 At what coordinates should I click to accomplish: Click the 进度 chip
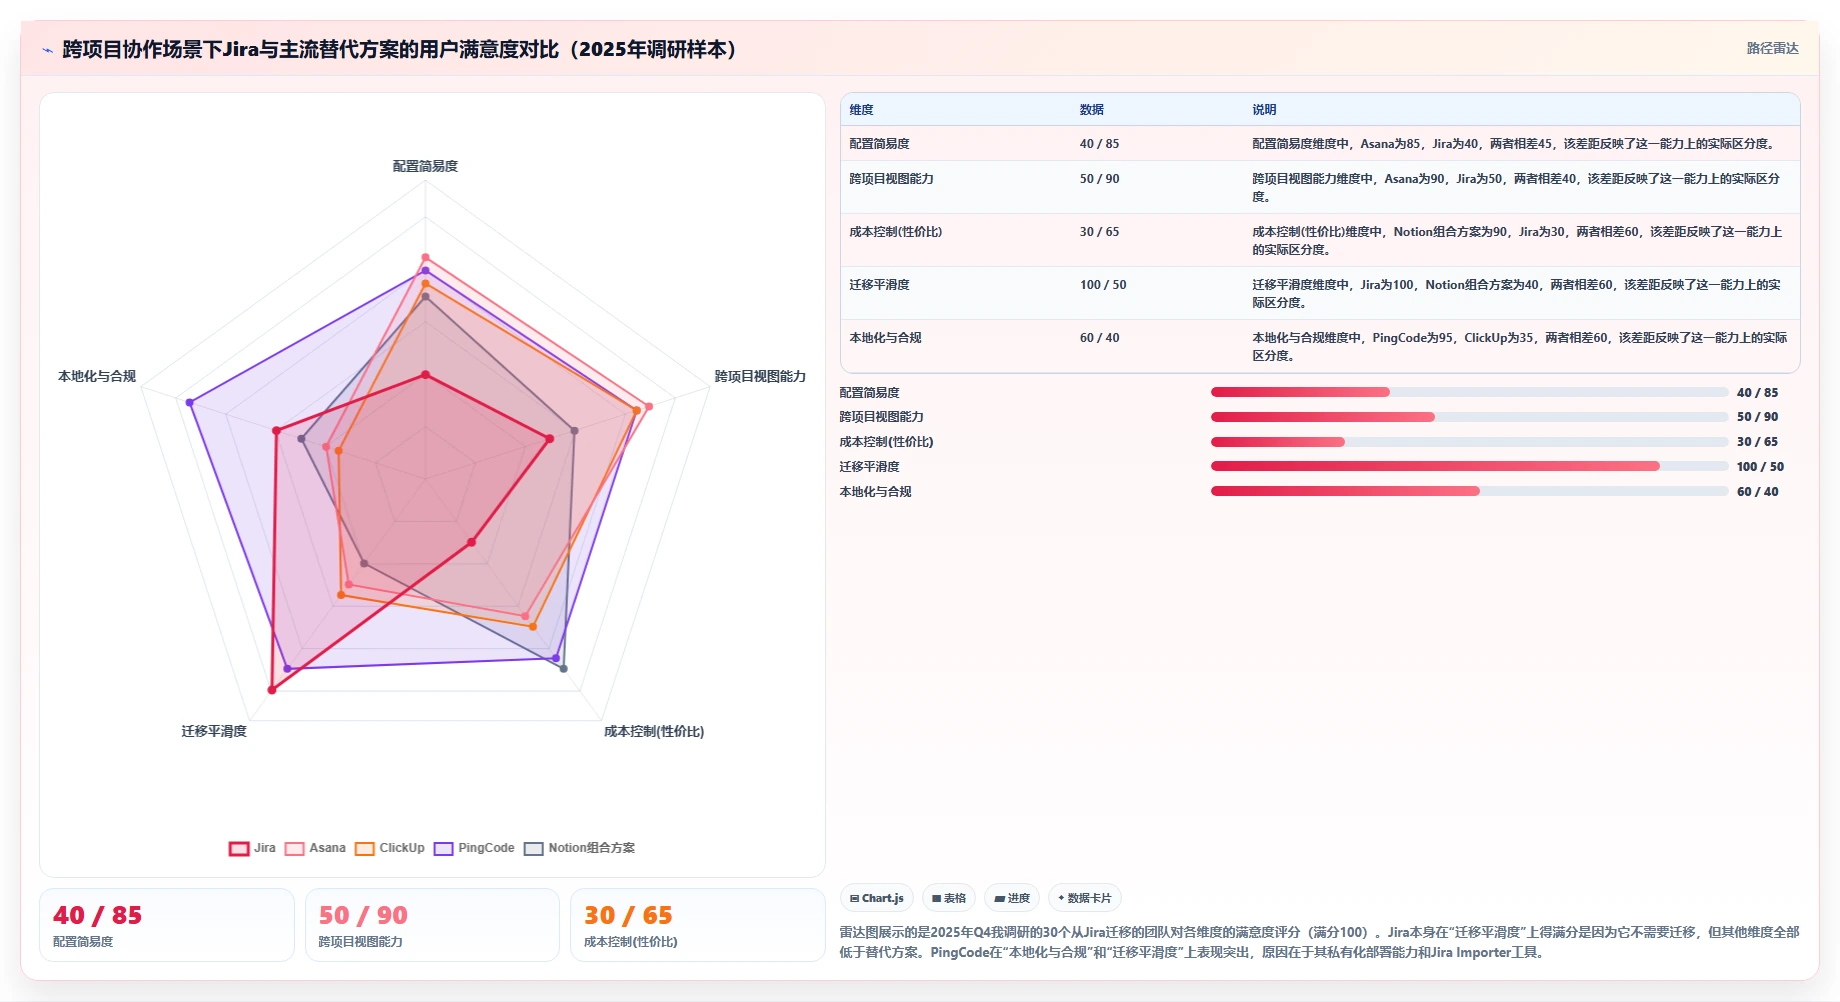[1012, 898]
